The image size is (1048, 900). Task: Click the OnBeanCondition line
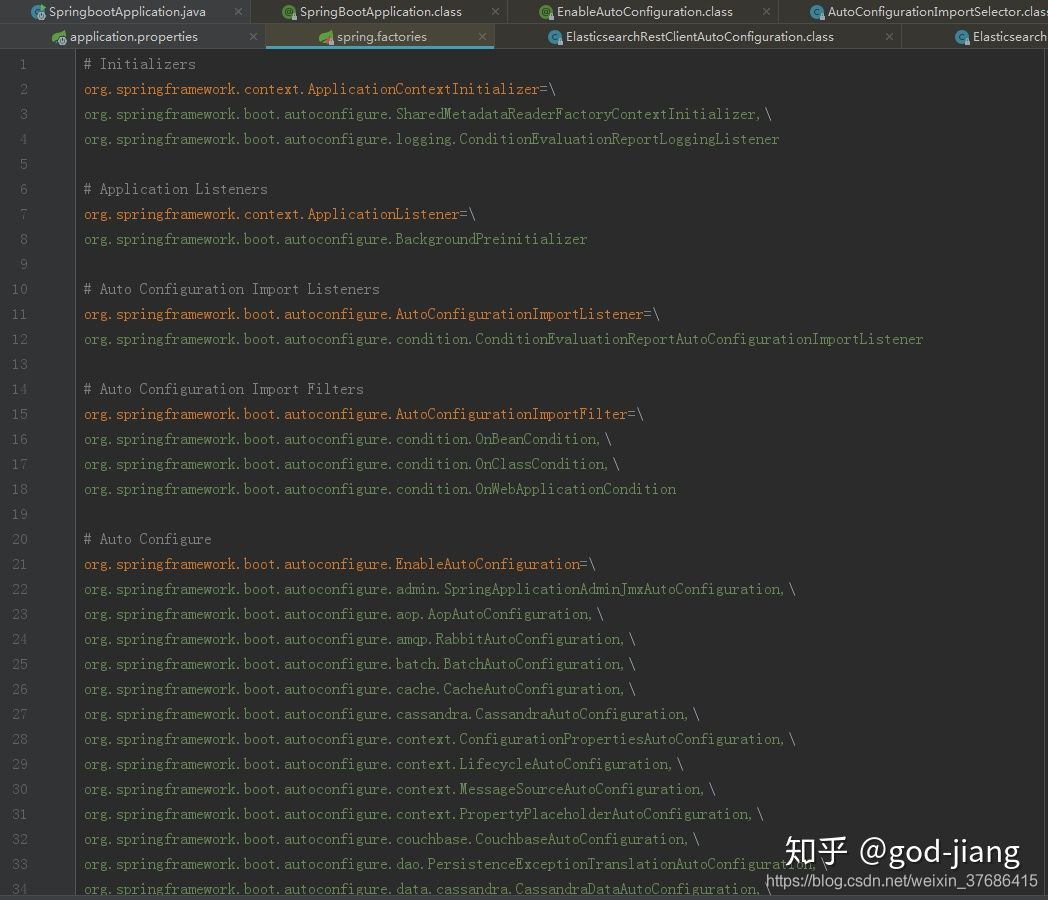(x=348, y=439)
